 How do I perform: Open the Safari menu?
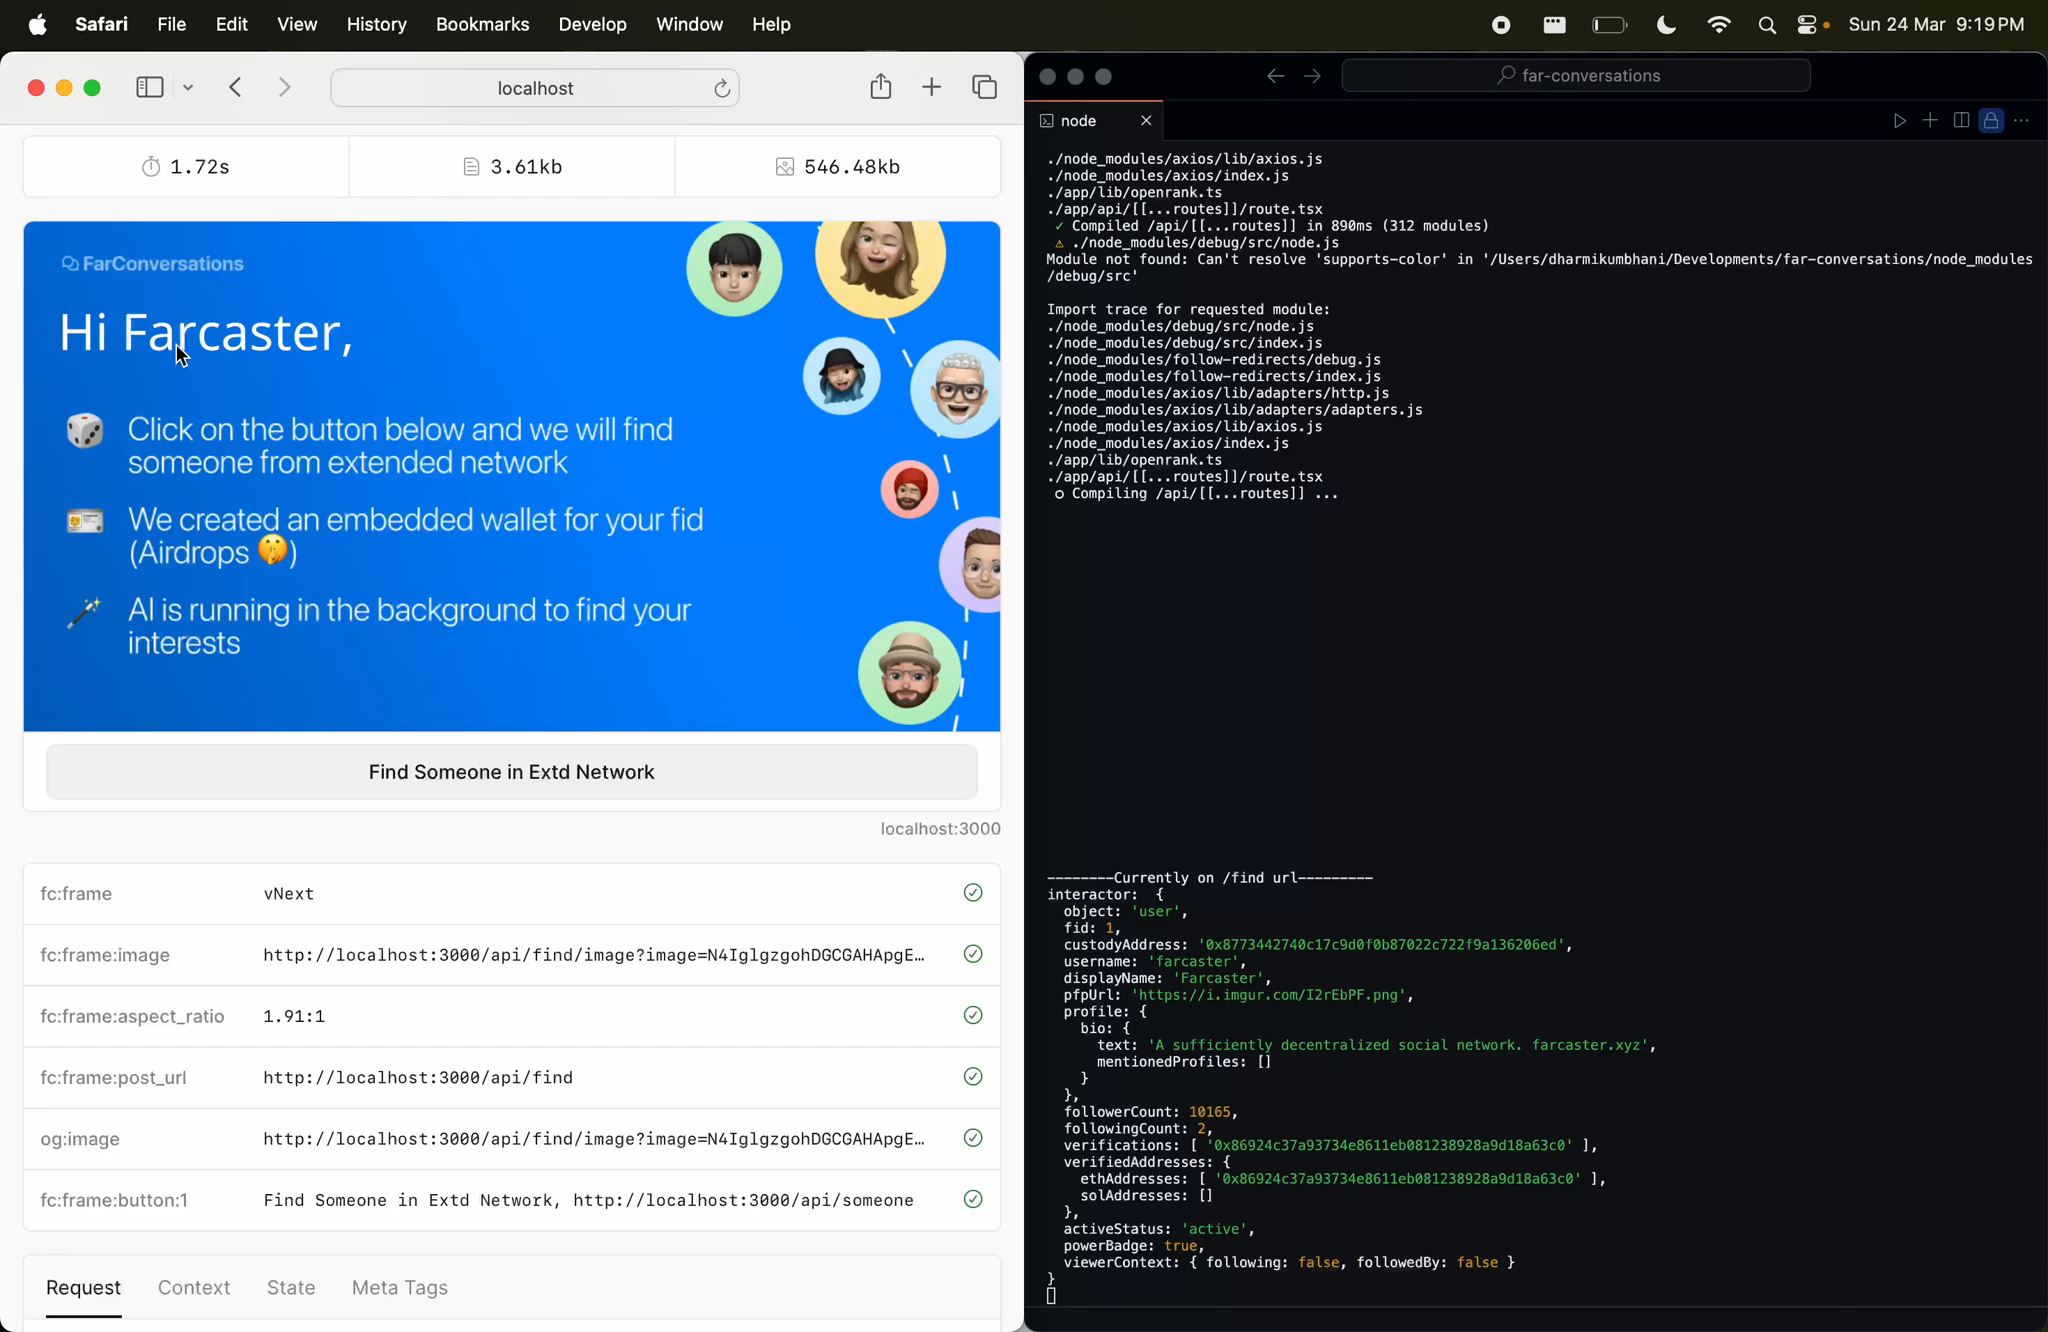coord(101,25)
